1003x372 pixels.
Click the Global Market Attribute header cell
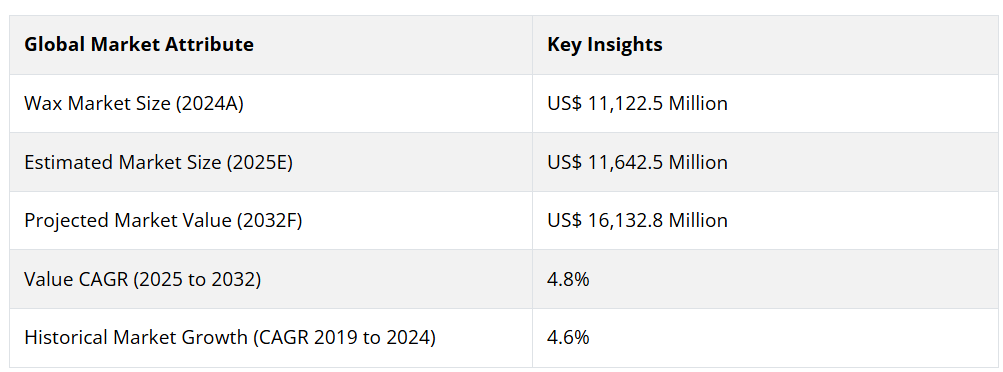[x=271, y=45]
